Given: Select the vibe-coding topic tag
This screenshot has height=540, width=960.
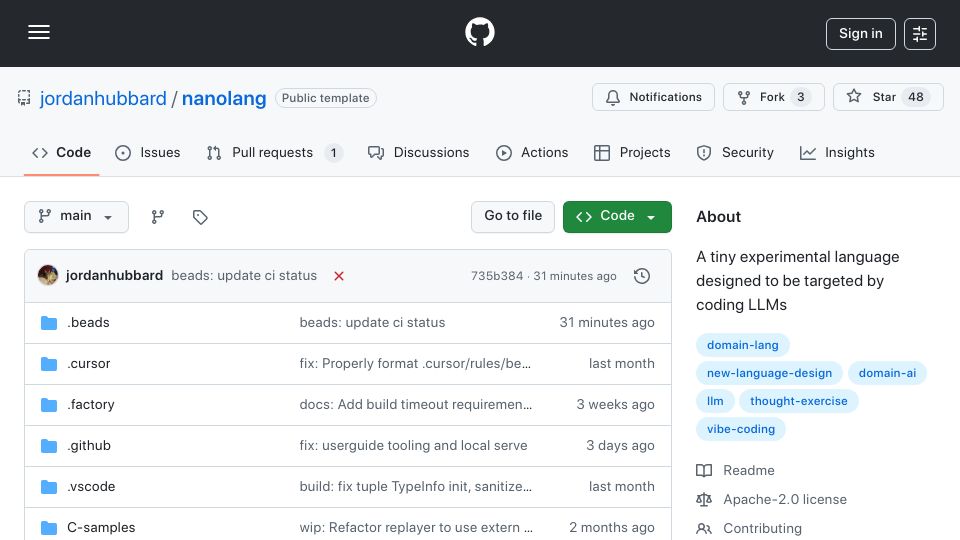Looking at the screenshot, I should coord(741,430).
